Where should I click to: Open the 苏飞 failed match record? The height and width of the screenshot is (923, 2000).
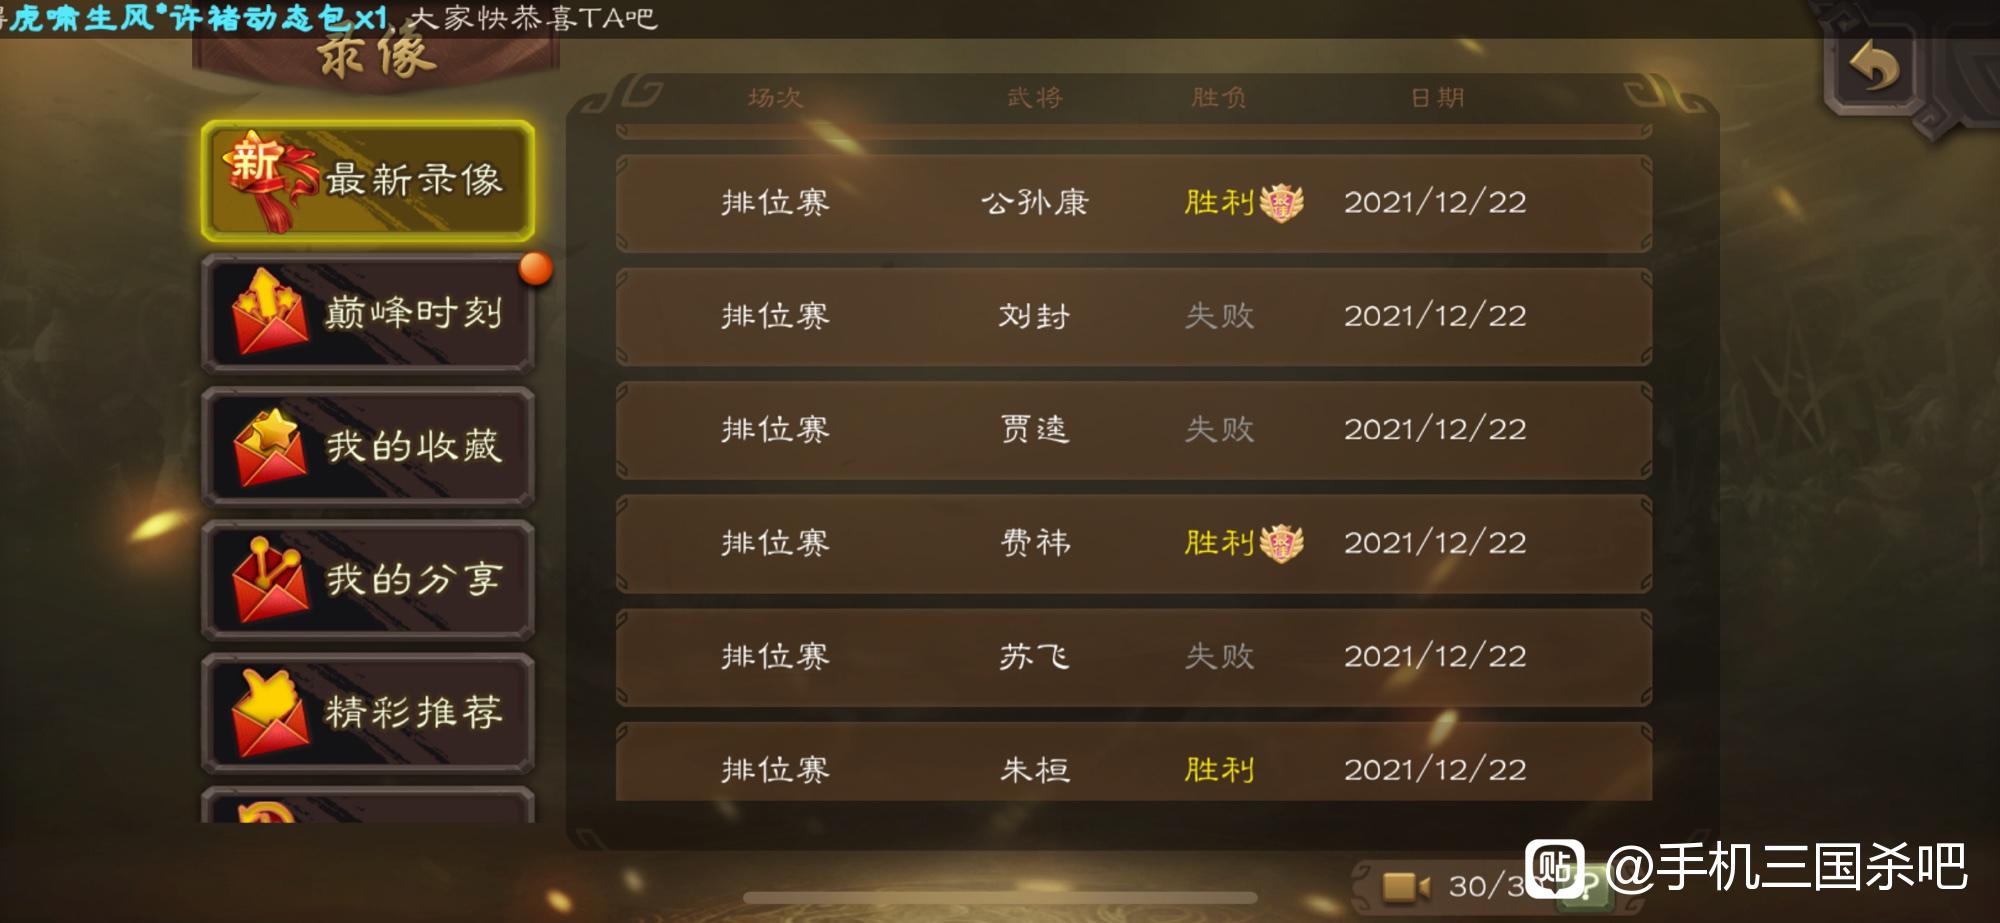click(1134, 657)
